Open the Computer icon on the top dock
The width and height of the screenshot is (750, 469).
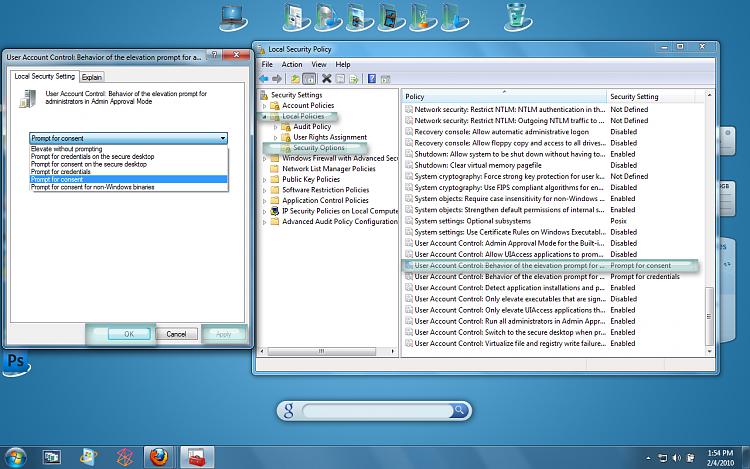(x=233, y=18)
